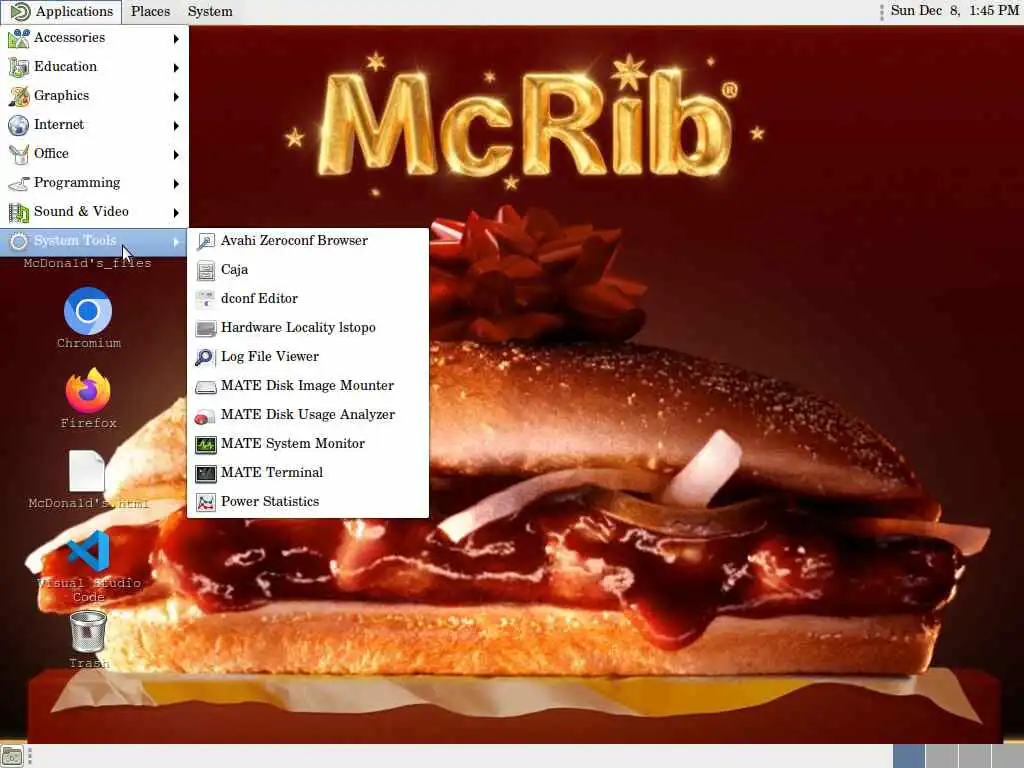Select MATE Disk Image Mounter text

(x=307, y=385)
